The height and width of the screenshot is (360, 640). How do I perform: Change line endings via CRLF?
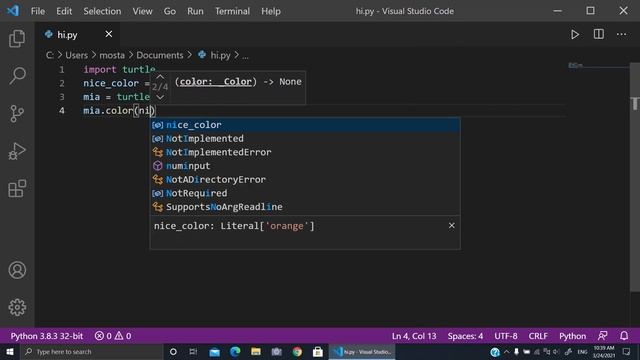[x=538, y=336]
